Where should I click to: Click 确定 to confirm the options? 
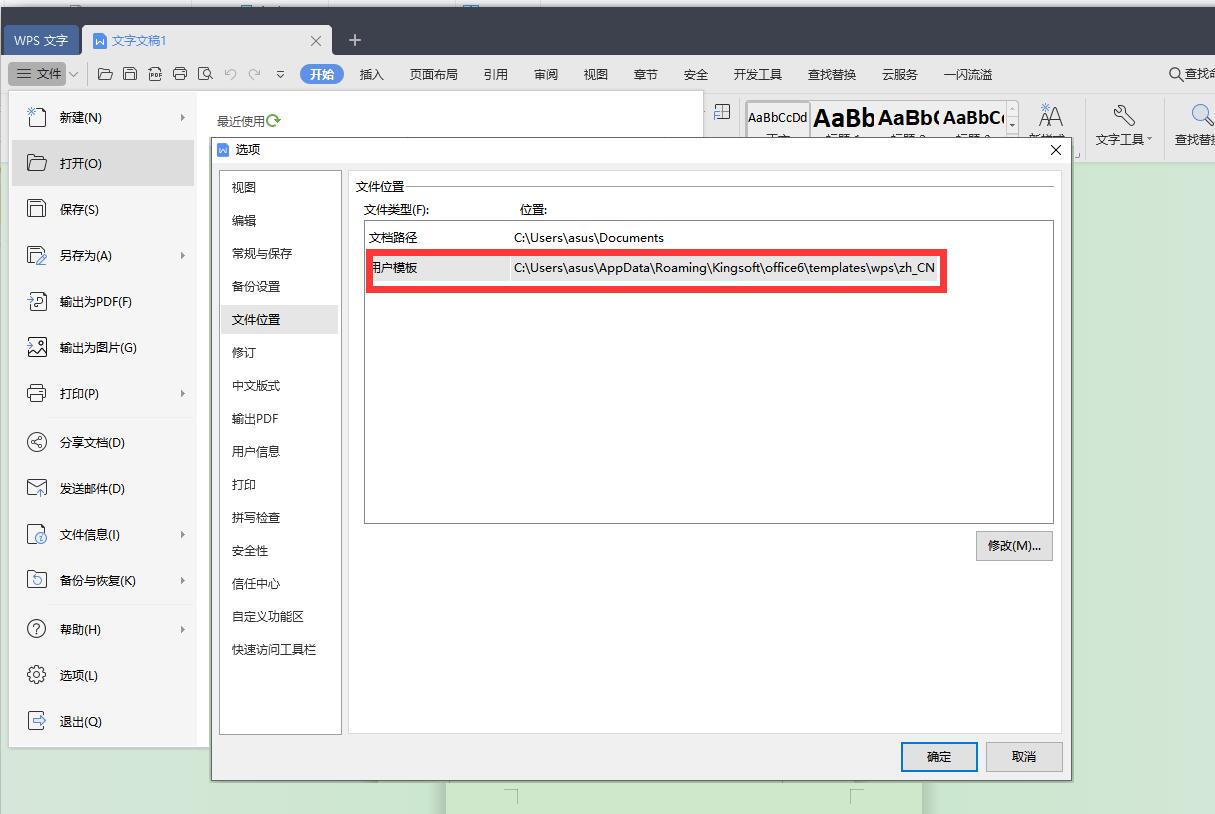pyautogui.click(x=938, y=757)
